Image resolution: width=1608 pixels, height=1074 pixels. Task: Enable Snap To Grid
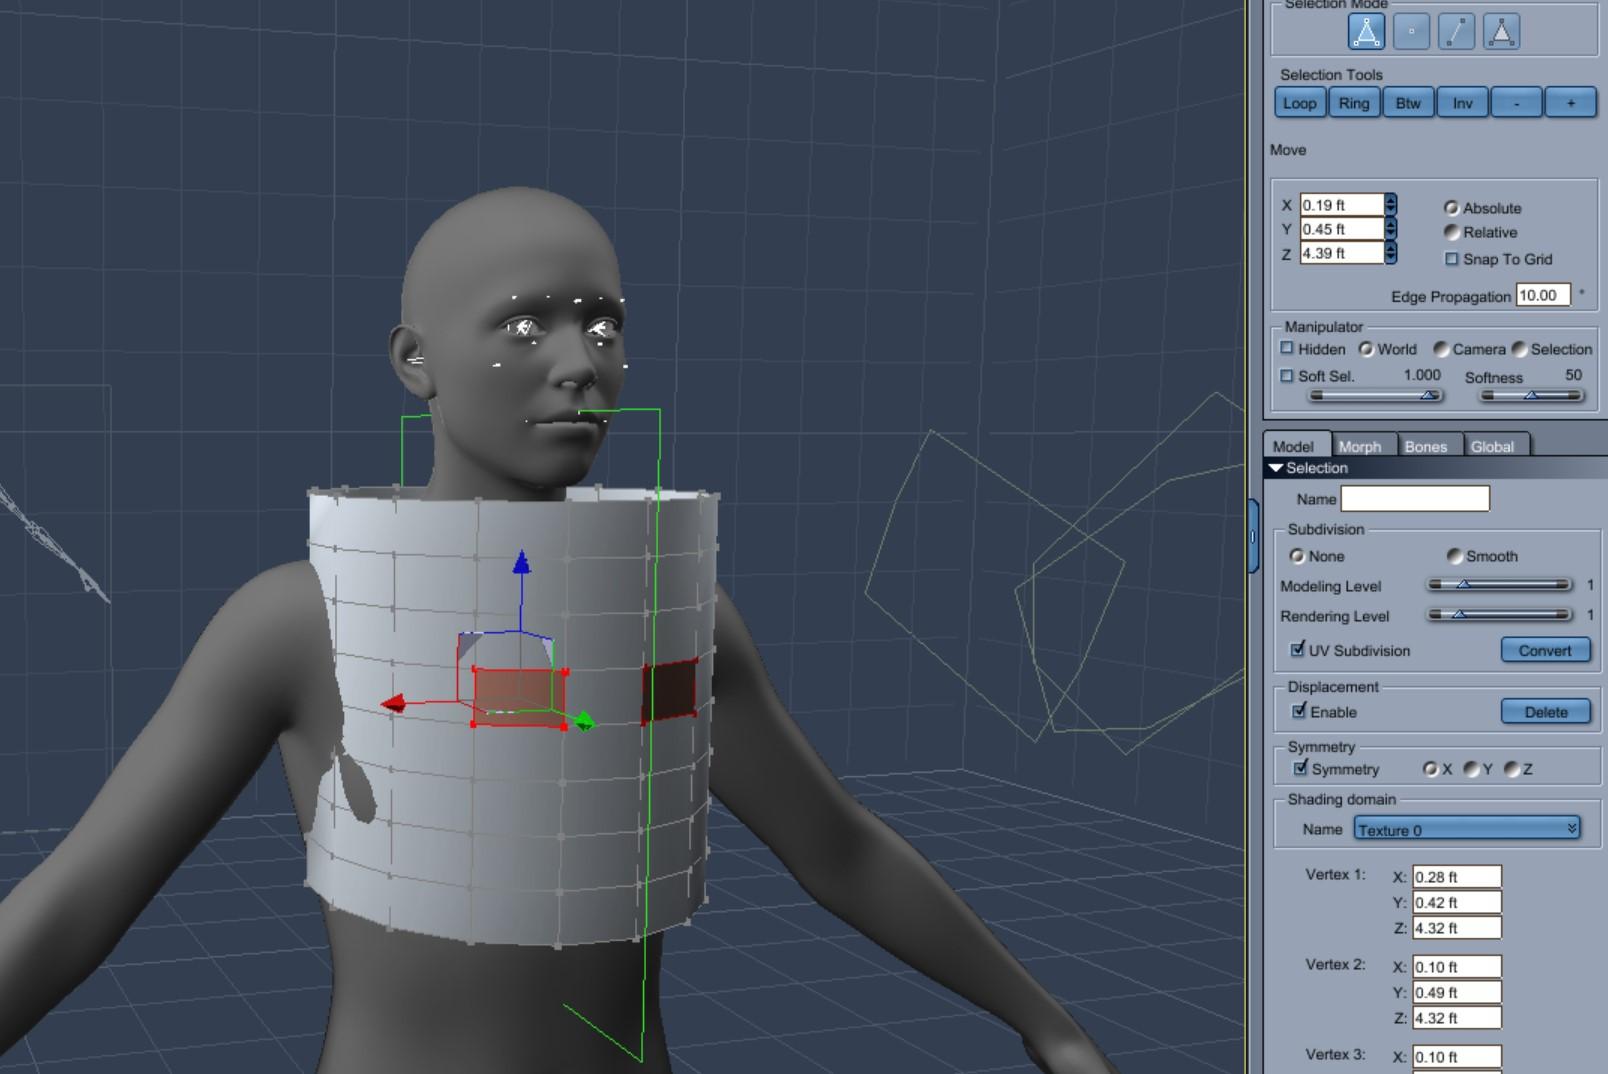(x=1452, y=259)
